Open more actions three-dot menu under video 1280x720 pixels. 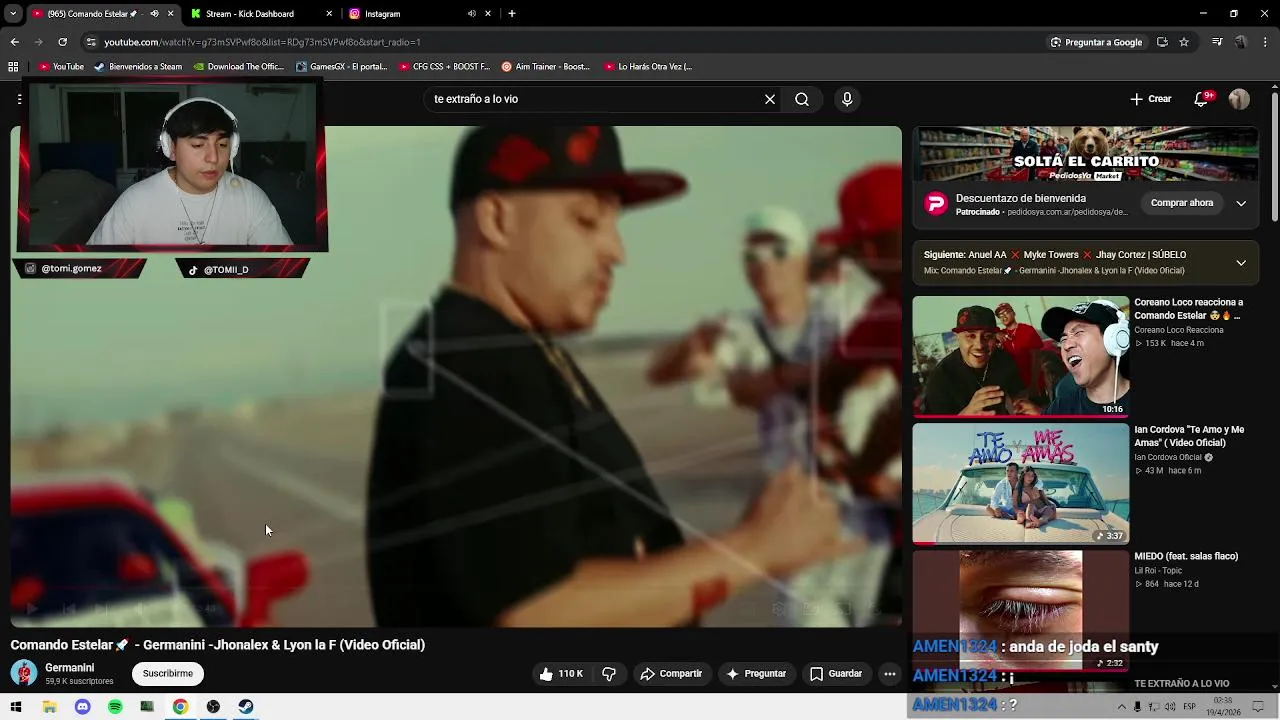[889, 674]
